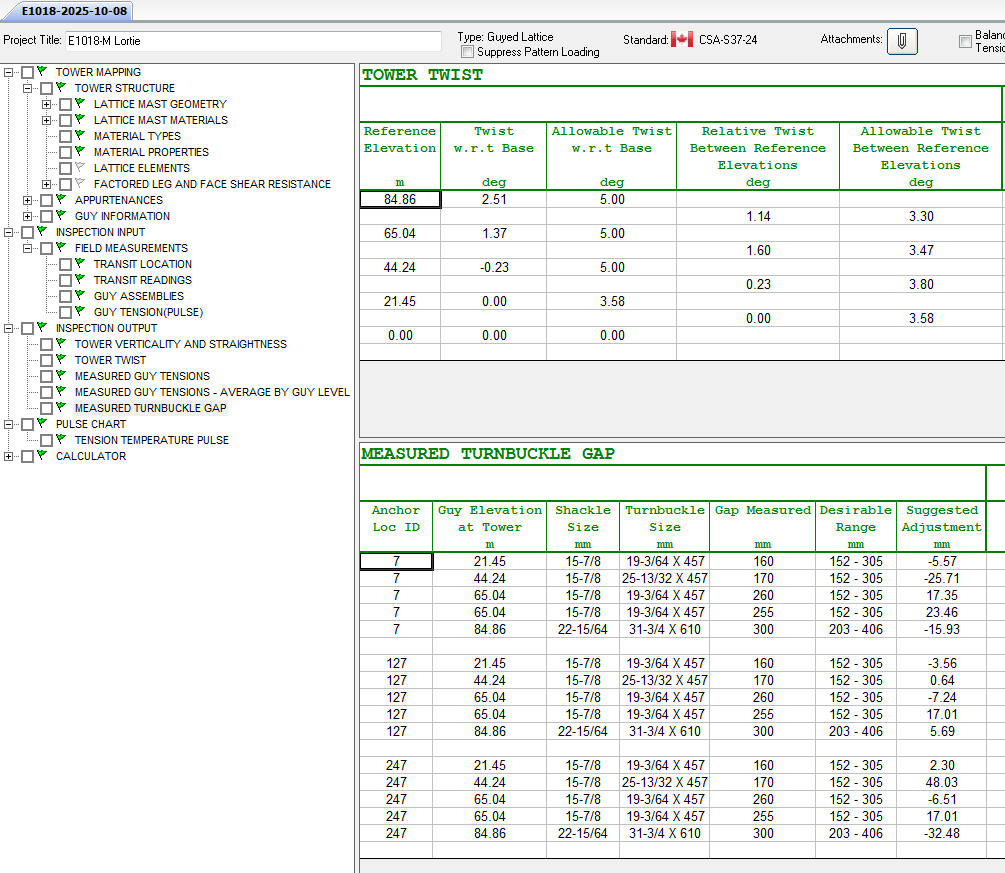
Task: Open LATTICE ELEMENTS tree item
Action: (x=142, y=168)
